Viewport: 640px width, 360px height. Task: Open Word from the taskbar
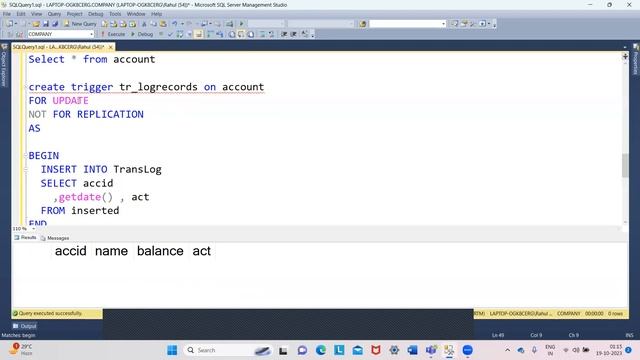tap(413, 350)
